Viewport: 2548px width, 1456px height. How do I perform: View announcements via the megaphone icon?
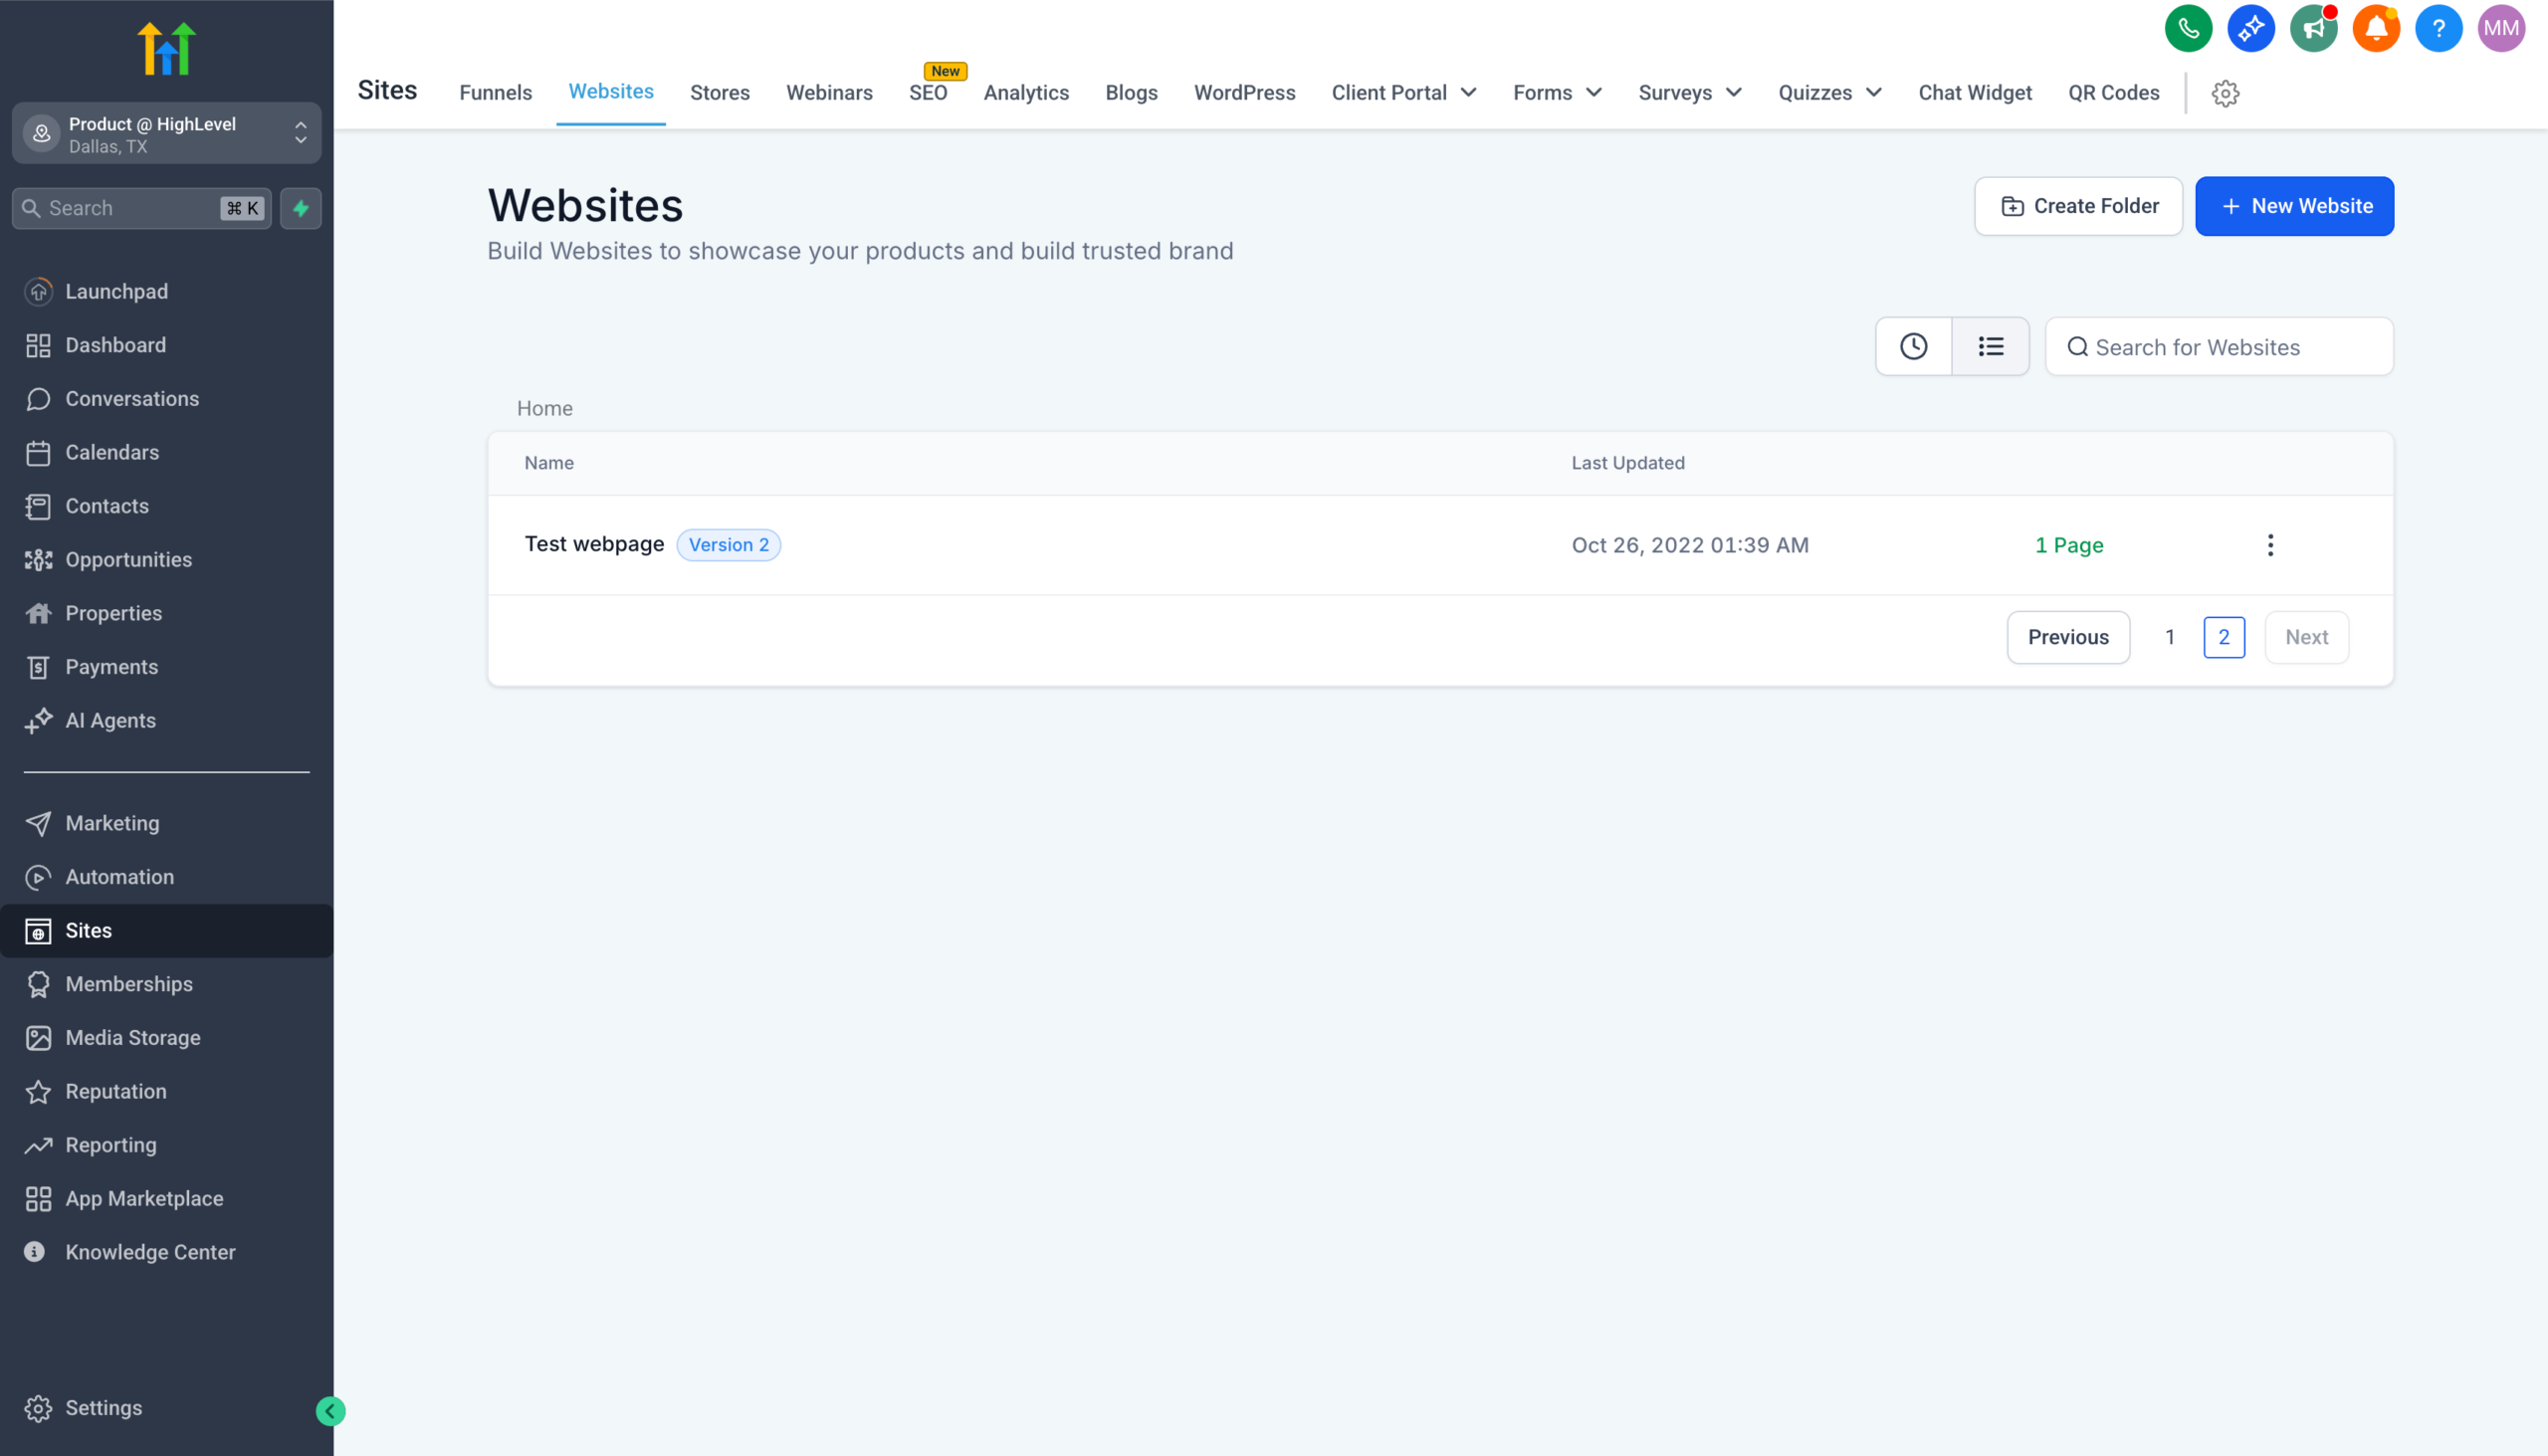coord(2314,28)
